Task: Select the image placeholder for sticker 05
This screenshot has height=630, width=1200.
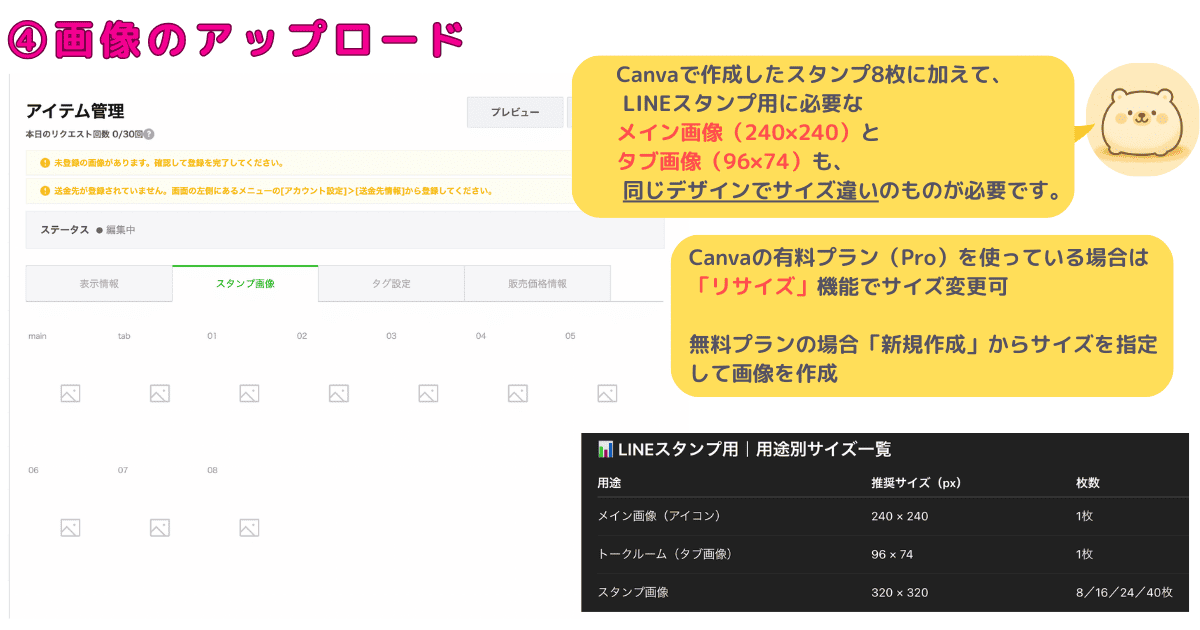Action: coord(607,394)
